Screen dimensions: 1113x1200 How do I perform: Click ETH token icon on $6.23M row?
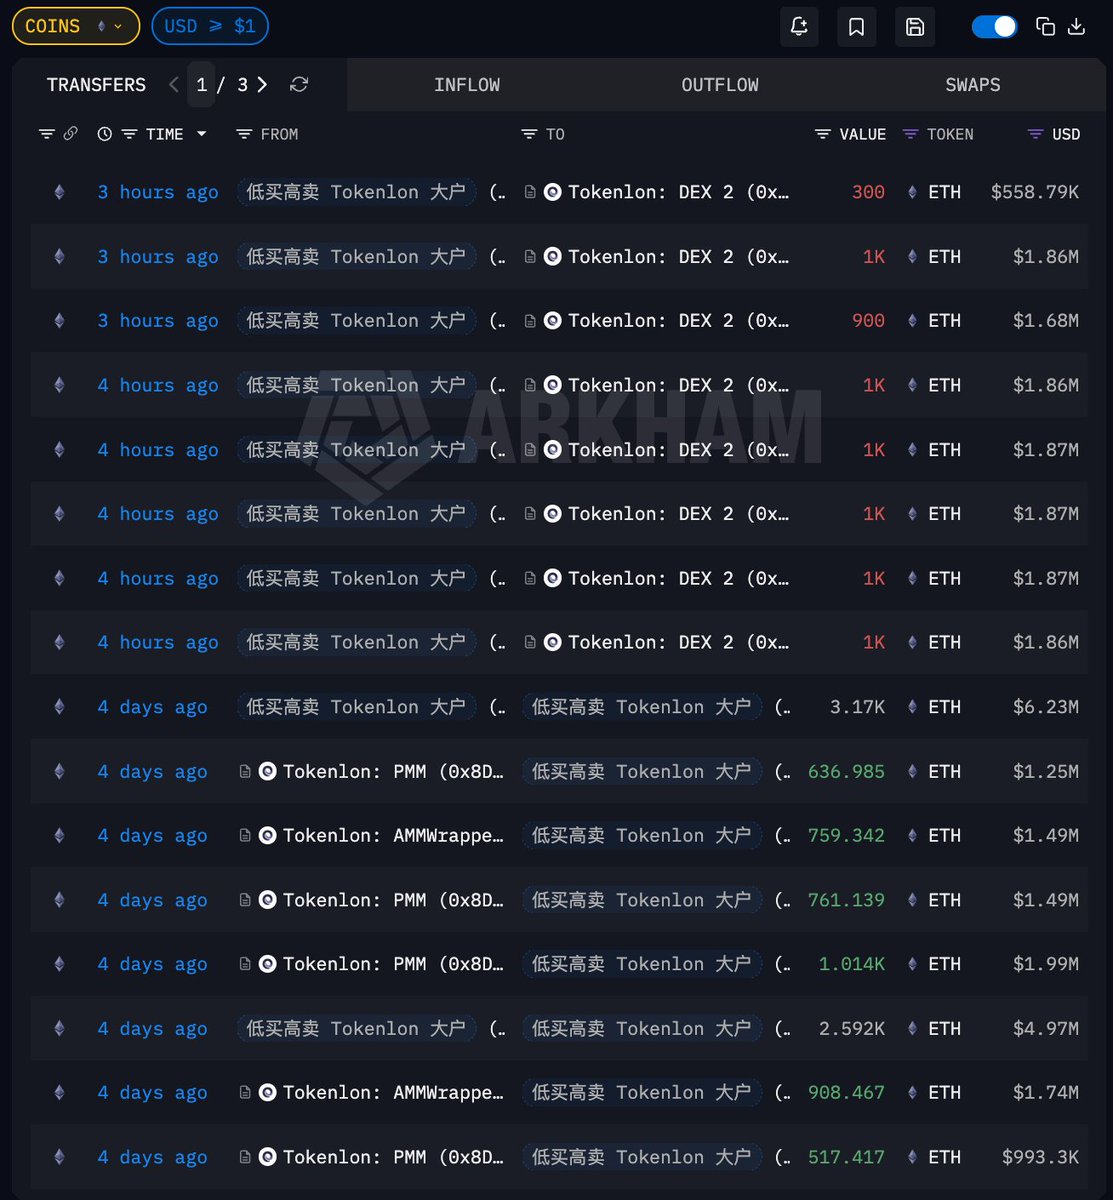coord(911,707)
